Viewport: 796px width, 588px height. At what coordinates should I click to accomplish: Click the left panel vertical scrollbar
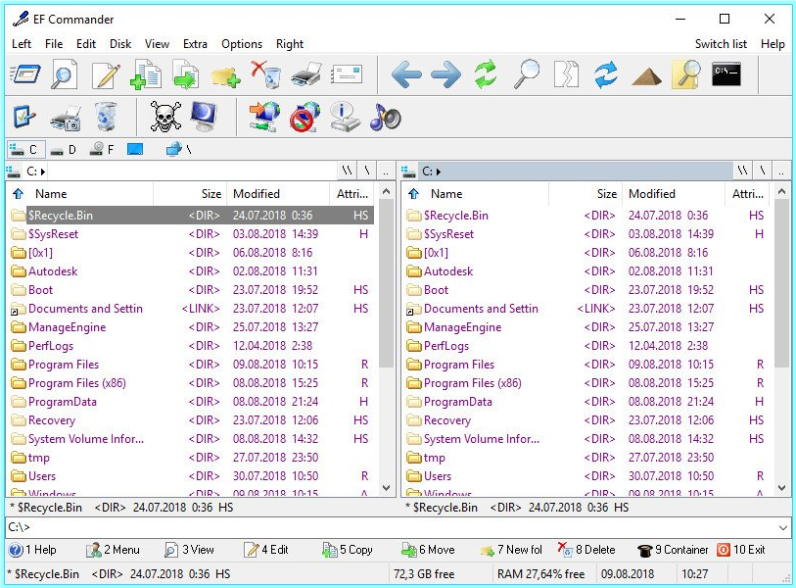[386, 343]
